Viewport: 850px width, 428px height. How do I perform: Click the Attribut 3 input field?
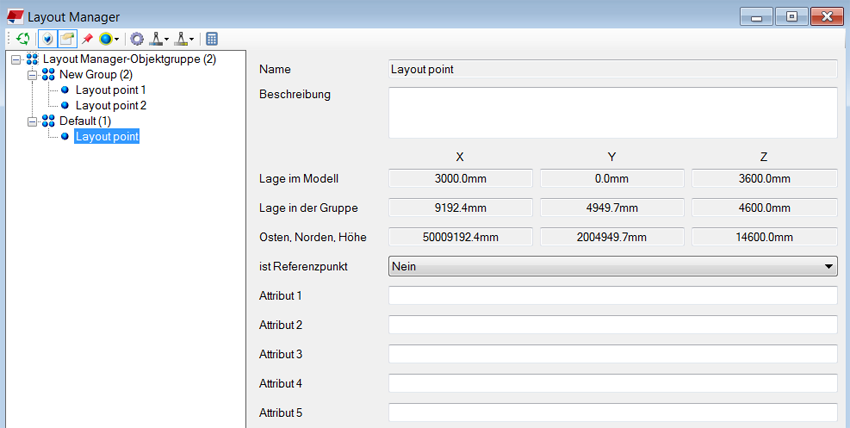612,354
